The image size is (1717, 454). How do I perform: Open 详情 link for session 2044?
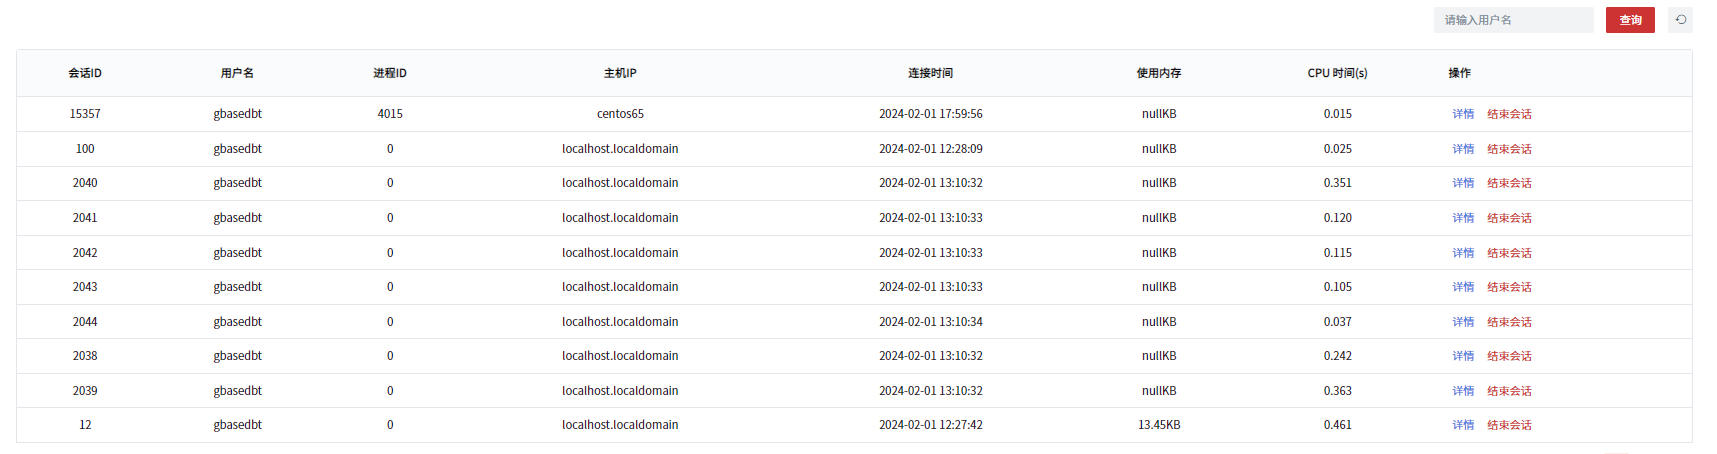click(x=1463, y=322)
